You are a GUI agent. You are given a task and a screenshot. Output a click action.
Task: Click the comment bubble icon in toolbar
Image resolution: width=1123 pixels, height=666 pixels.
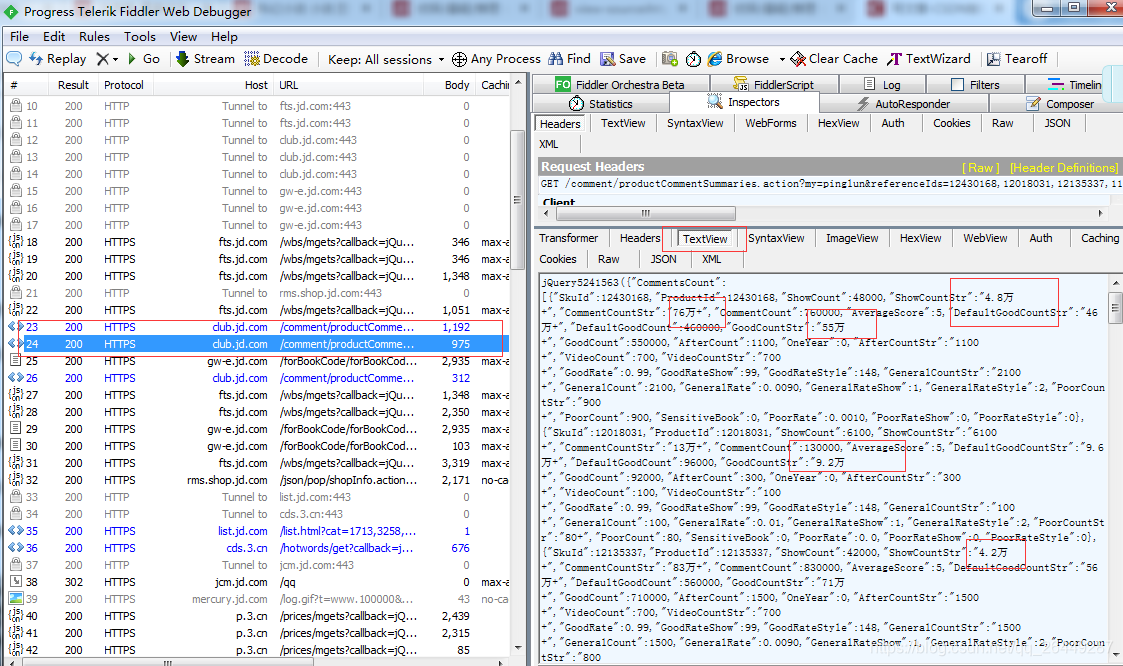(14, 59)
